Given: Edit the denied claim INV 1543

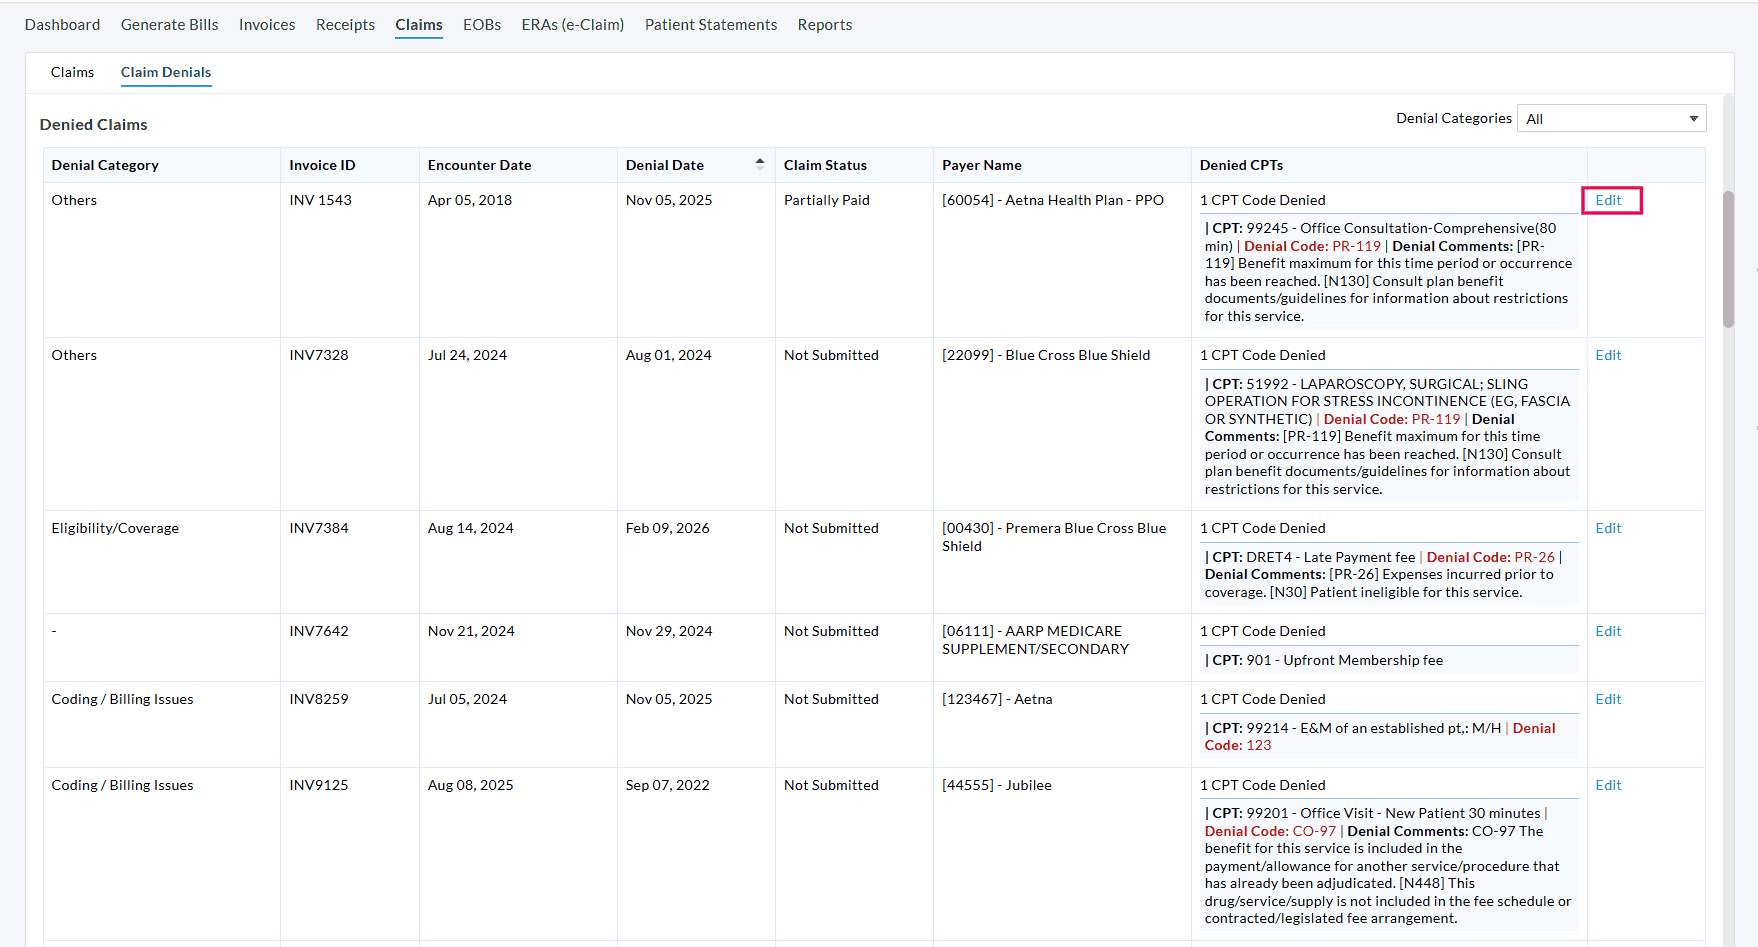Looking at the screenshot, I should pos(1608,200).
